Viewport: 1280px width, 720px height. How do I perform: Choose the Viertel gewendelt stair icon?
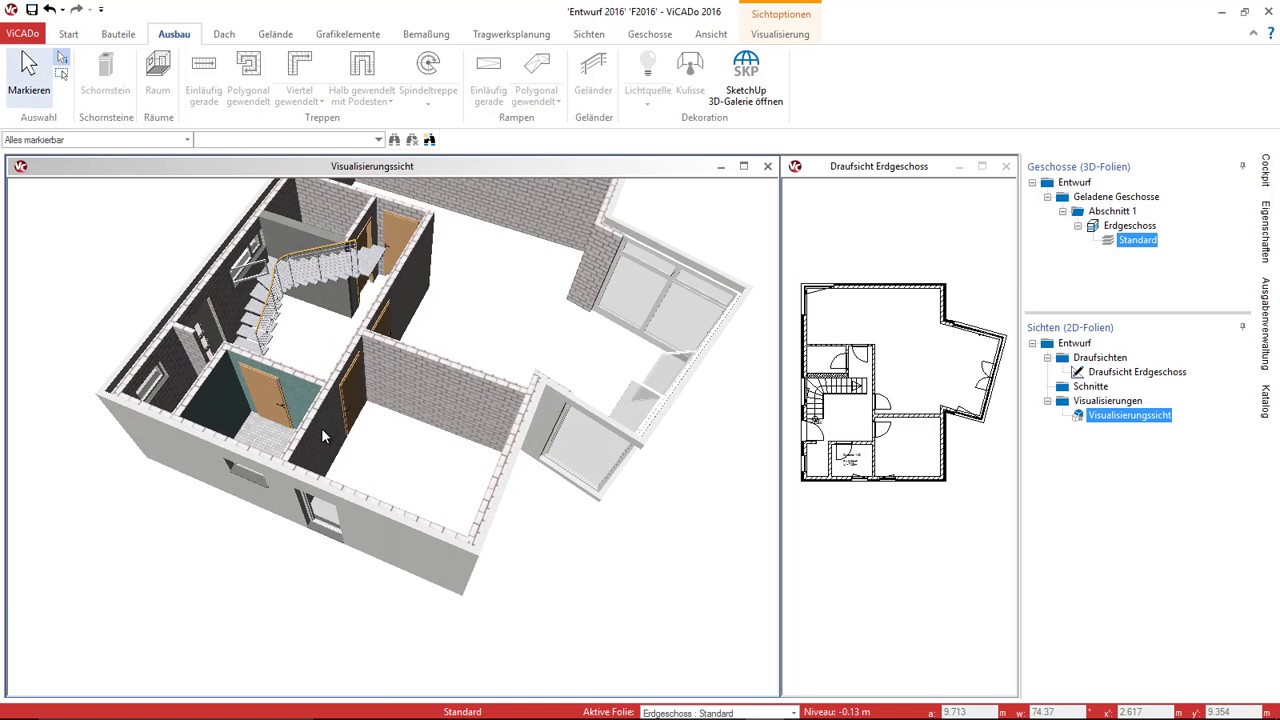(x=299, y=66)
